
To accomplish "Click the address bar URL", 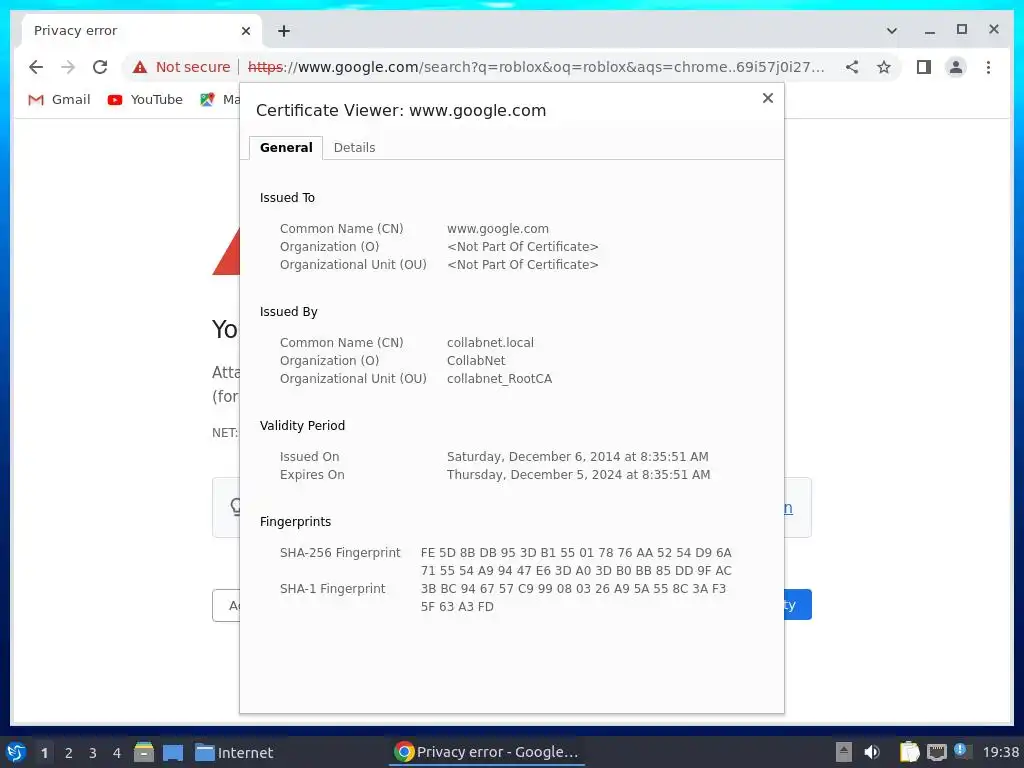I will pos(536,67).
